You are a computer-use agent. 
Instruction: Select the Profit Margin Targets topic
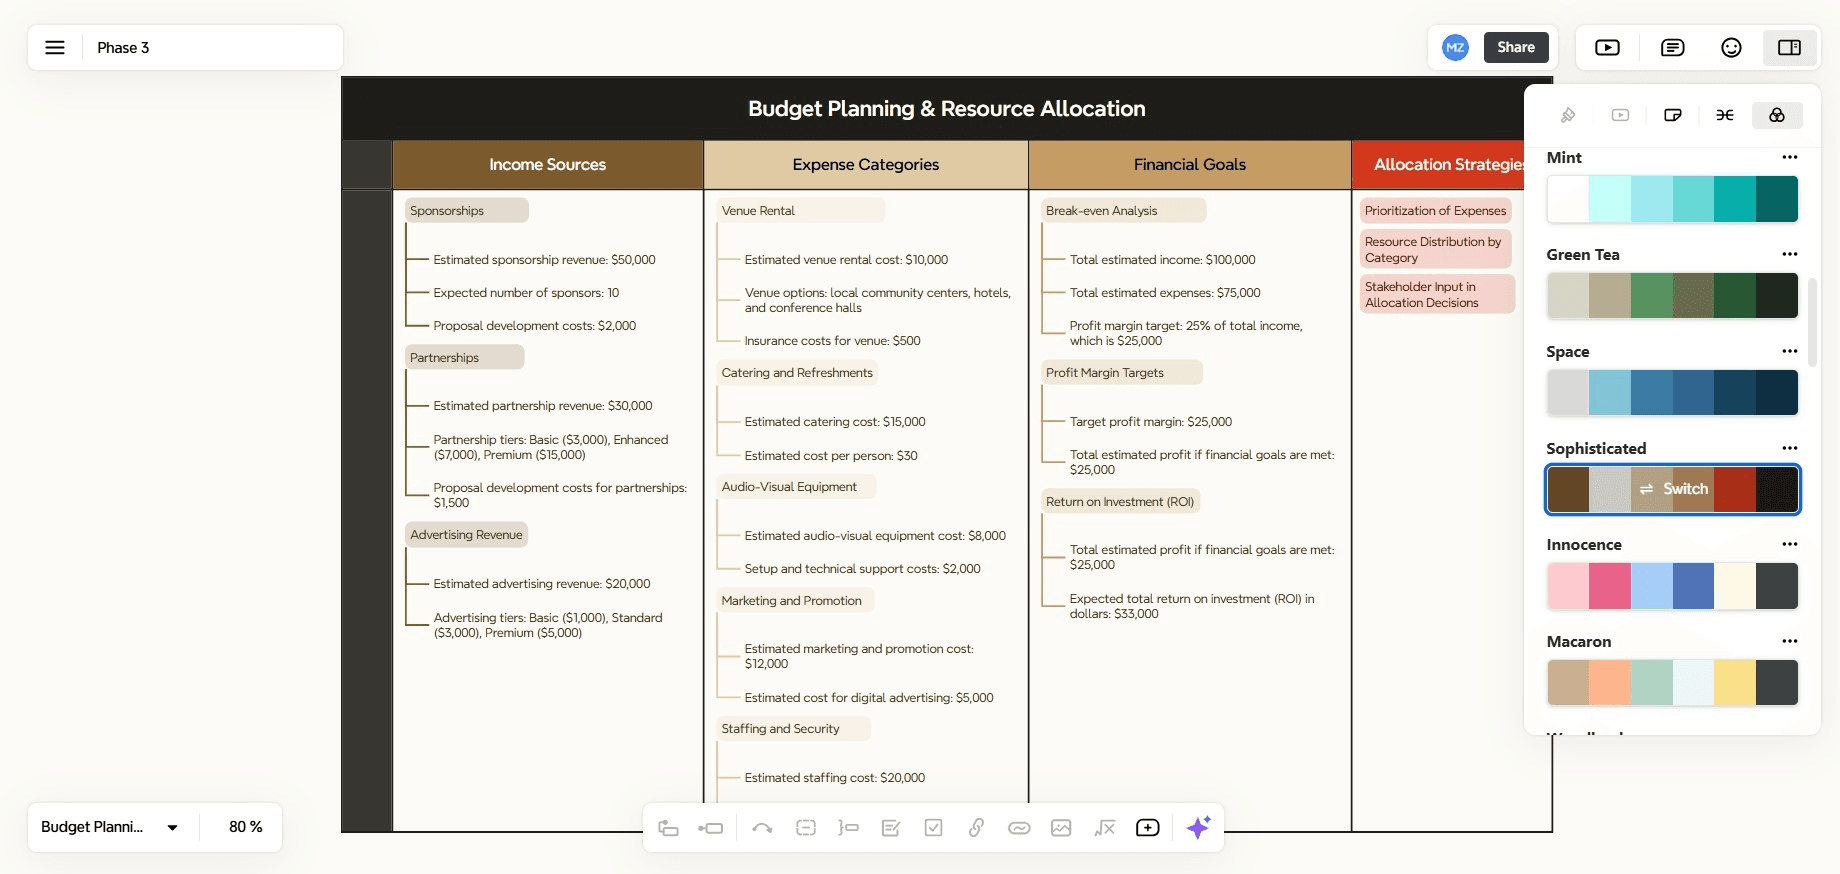(x=1121, y=373)
